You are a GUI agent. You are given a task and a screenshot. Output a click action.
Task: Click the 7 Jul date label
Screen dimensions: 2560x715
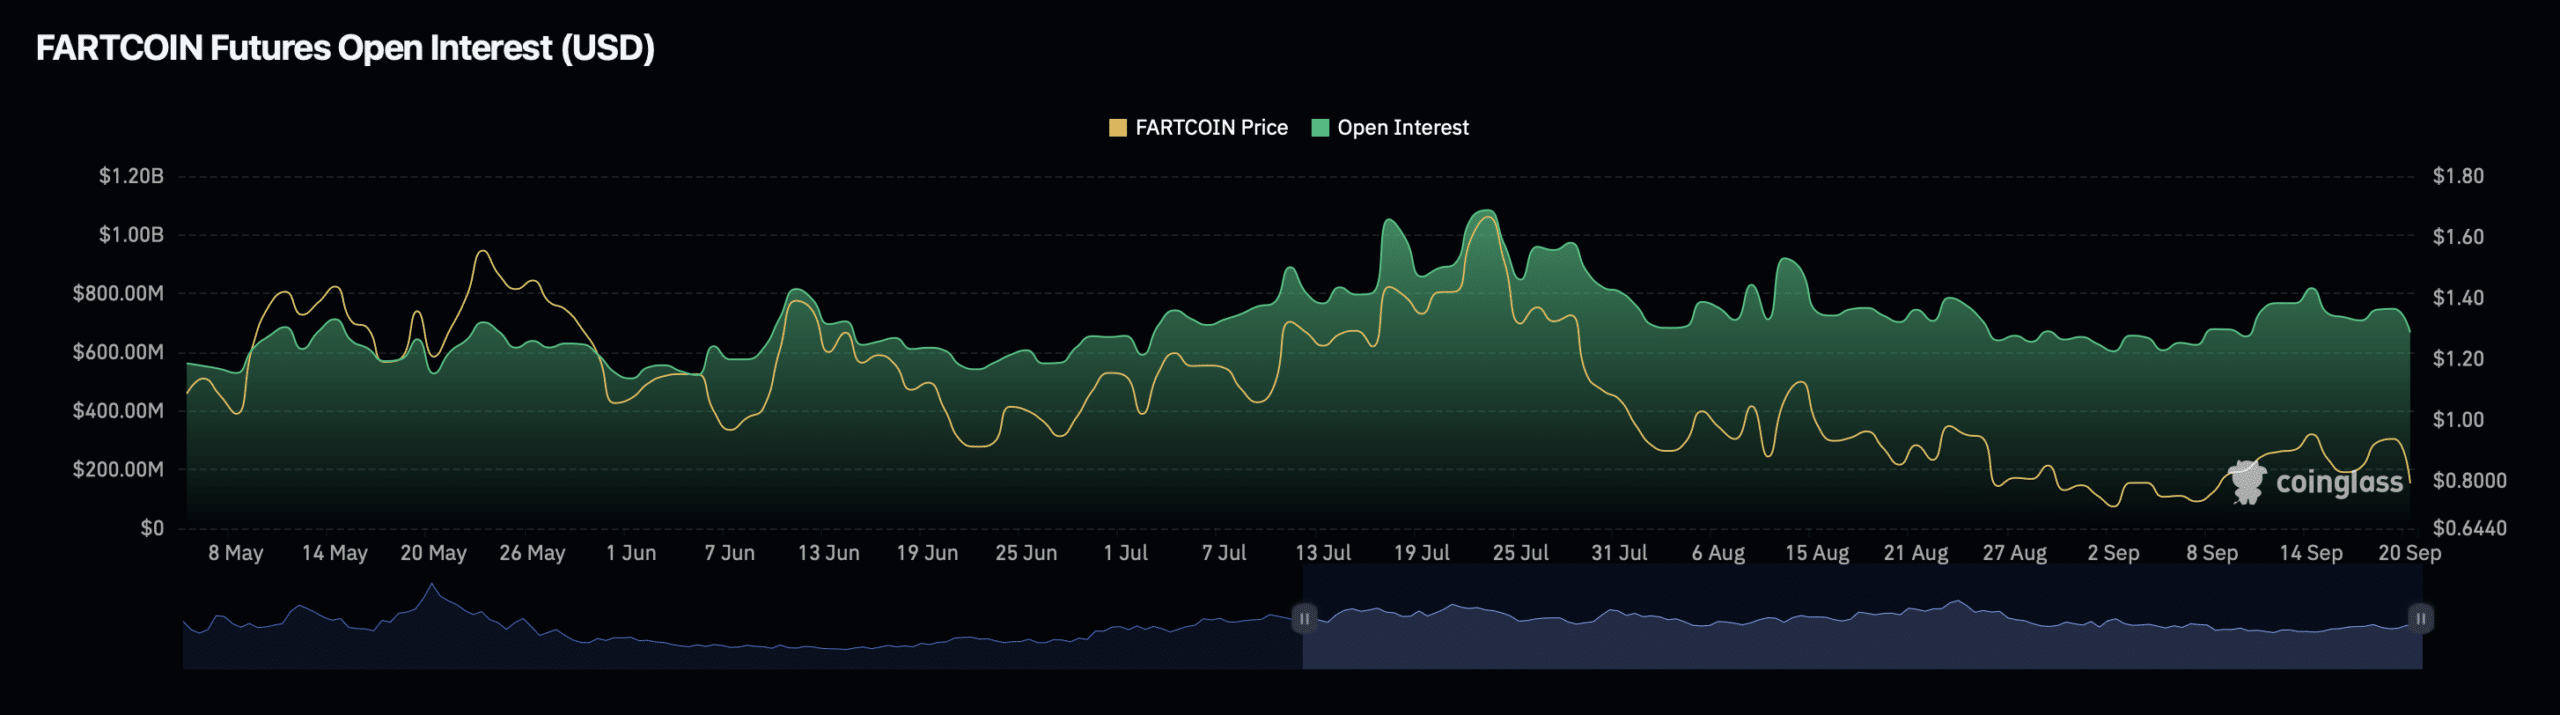[x=1224, y=553]
